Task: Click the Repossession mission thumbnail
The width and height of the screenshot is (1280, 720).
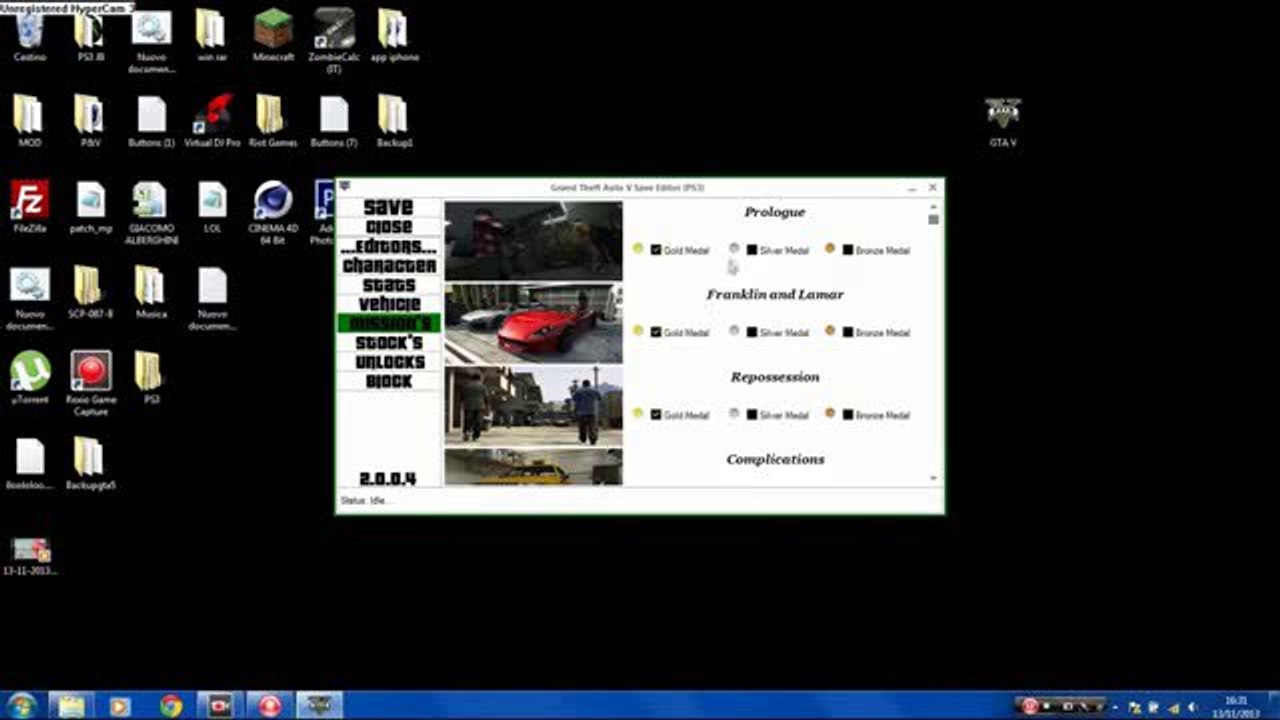Action: [533, 406]
